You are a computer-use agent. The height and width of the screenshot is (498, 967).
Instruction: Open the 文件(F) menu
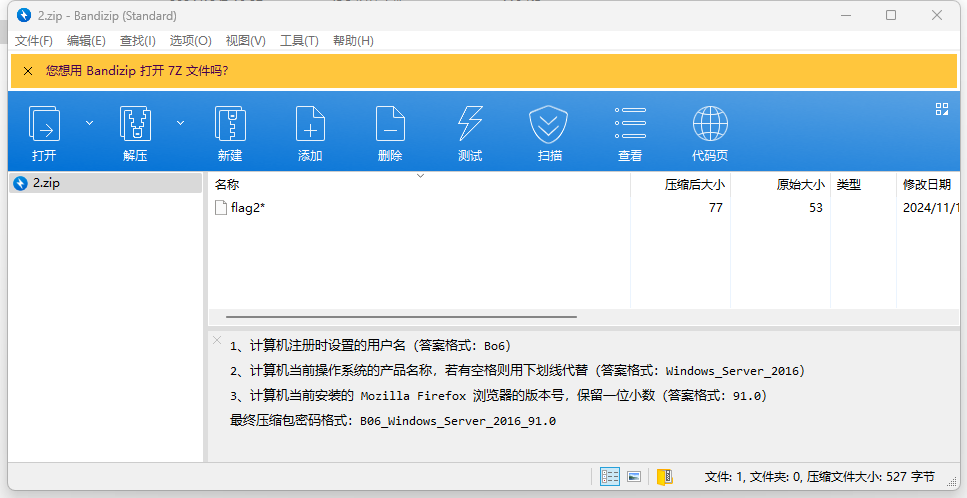pyautogui.click(x=34, y=41)
